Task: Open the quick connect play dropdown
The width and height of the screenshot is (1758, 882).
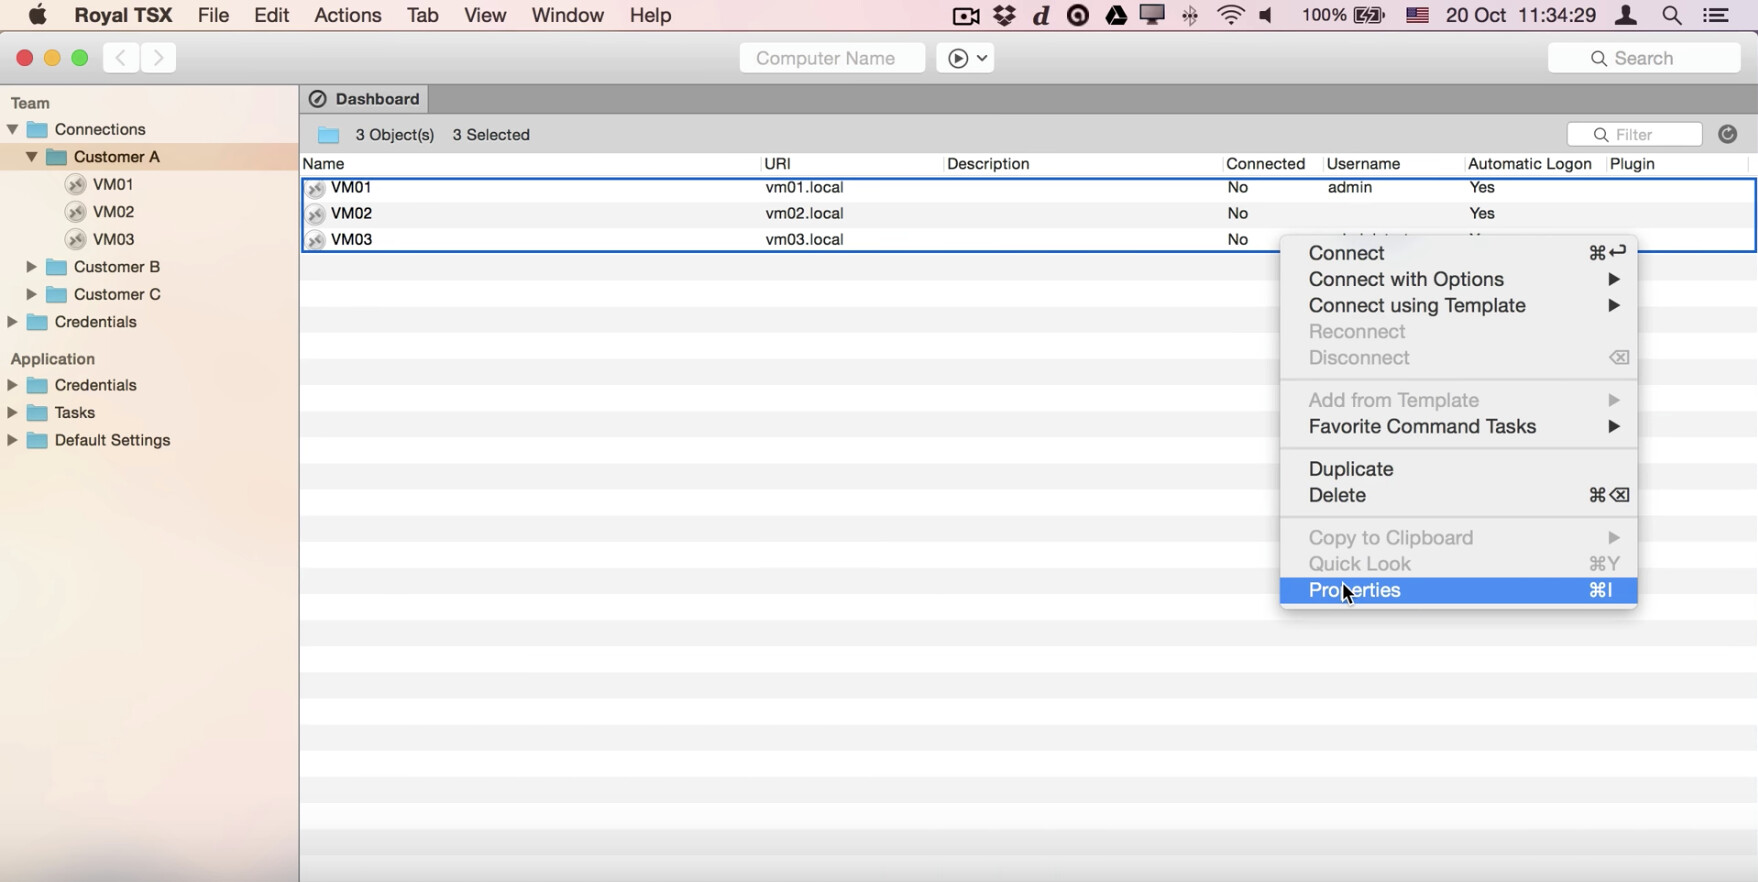Action: [x=966, y=58]
